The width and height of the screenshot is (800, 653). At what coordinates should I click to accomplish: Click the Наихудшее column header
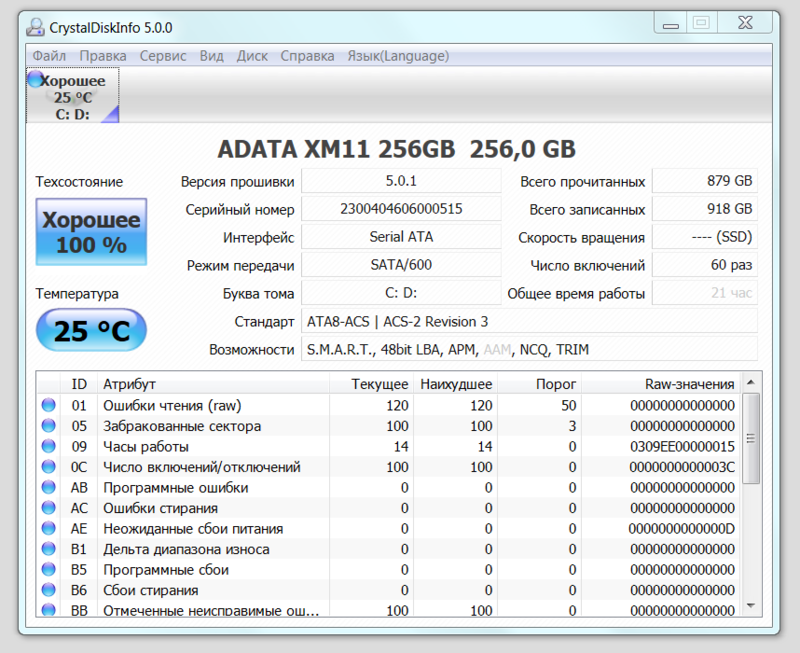(x=456, y=384)
